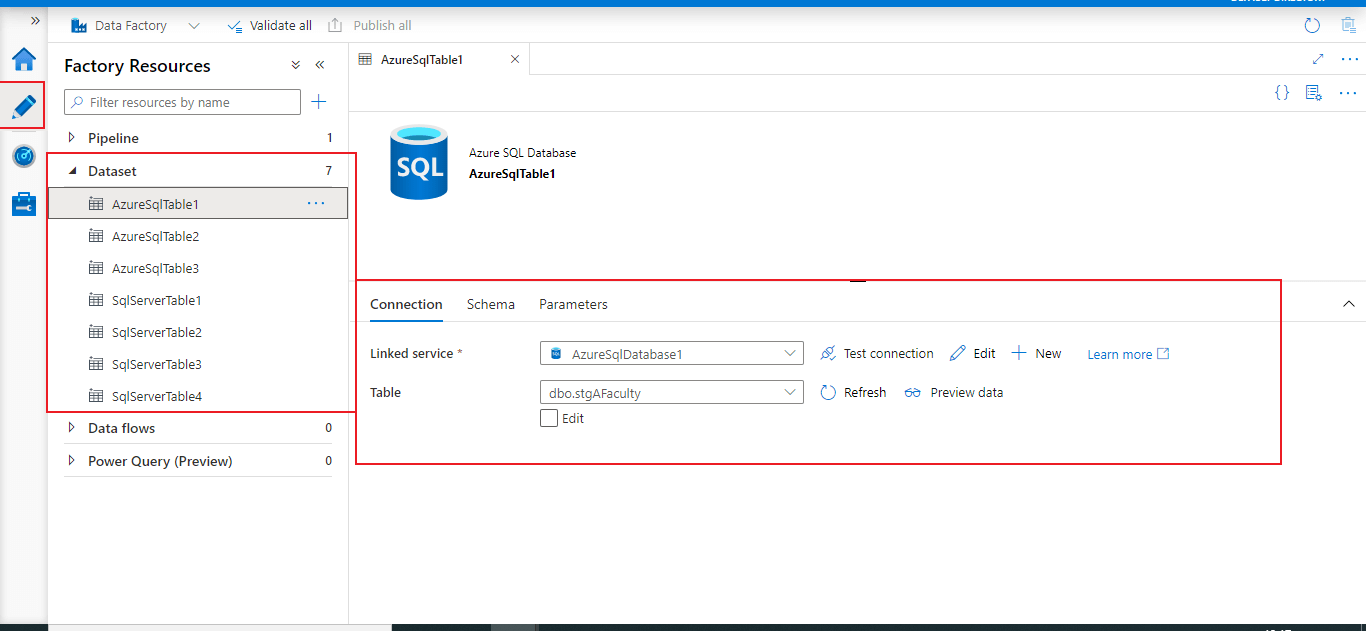Open the Monitor gauge icon
This screenshot has width=1366, height=631.
tap(23, 156)
